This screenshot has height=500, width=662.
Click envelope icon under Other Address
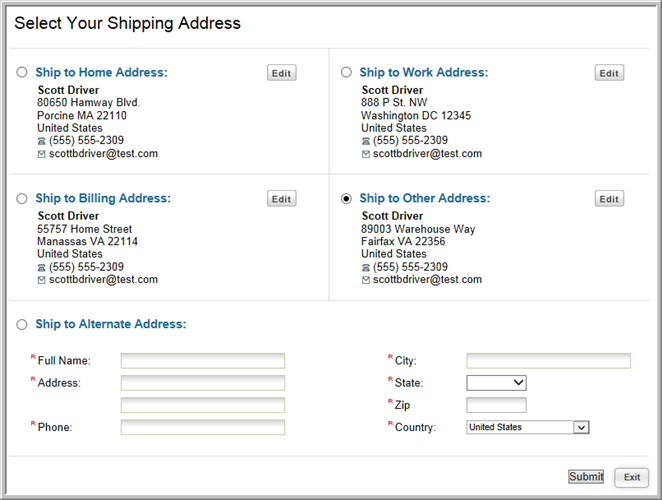tap(366, 280)
